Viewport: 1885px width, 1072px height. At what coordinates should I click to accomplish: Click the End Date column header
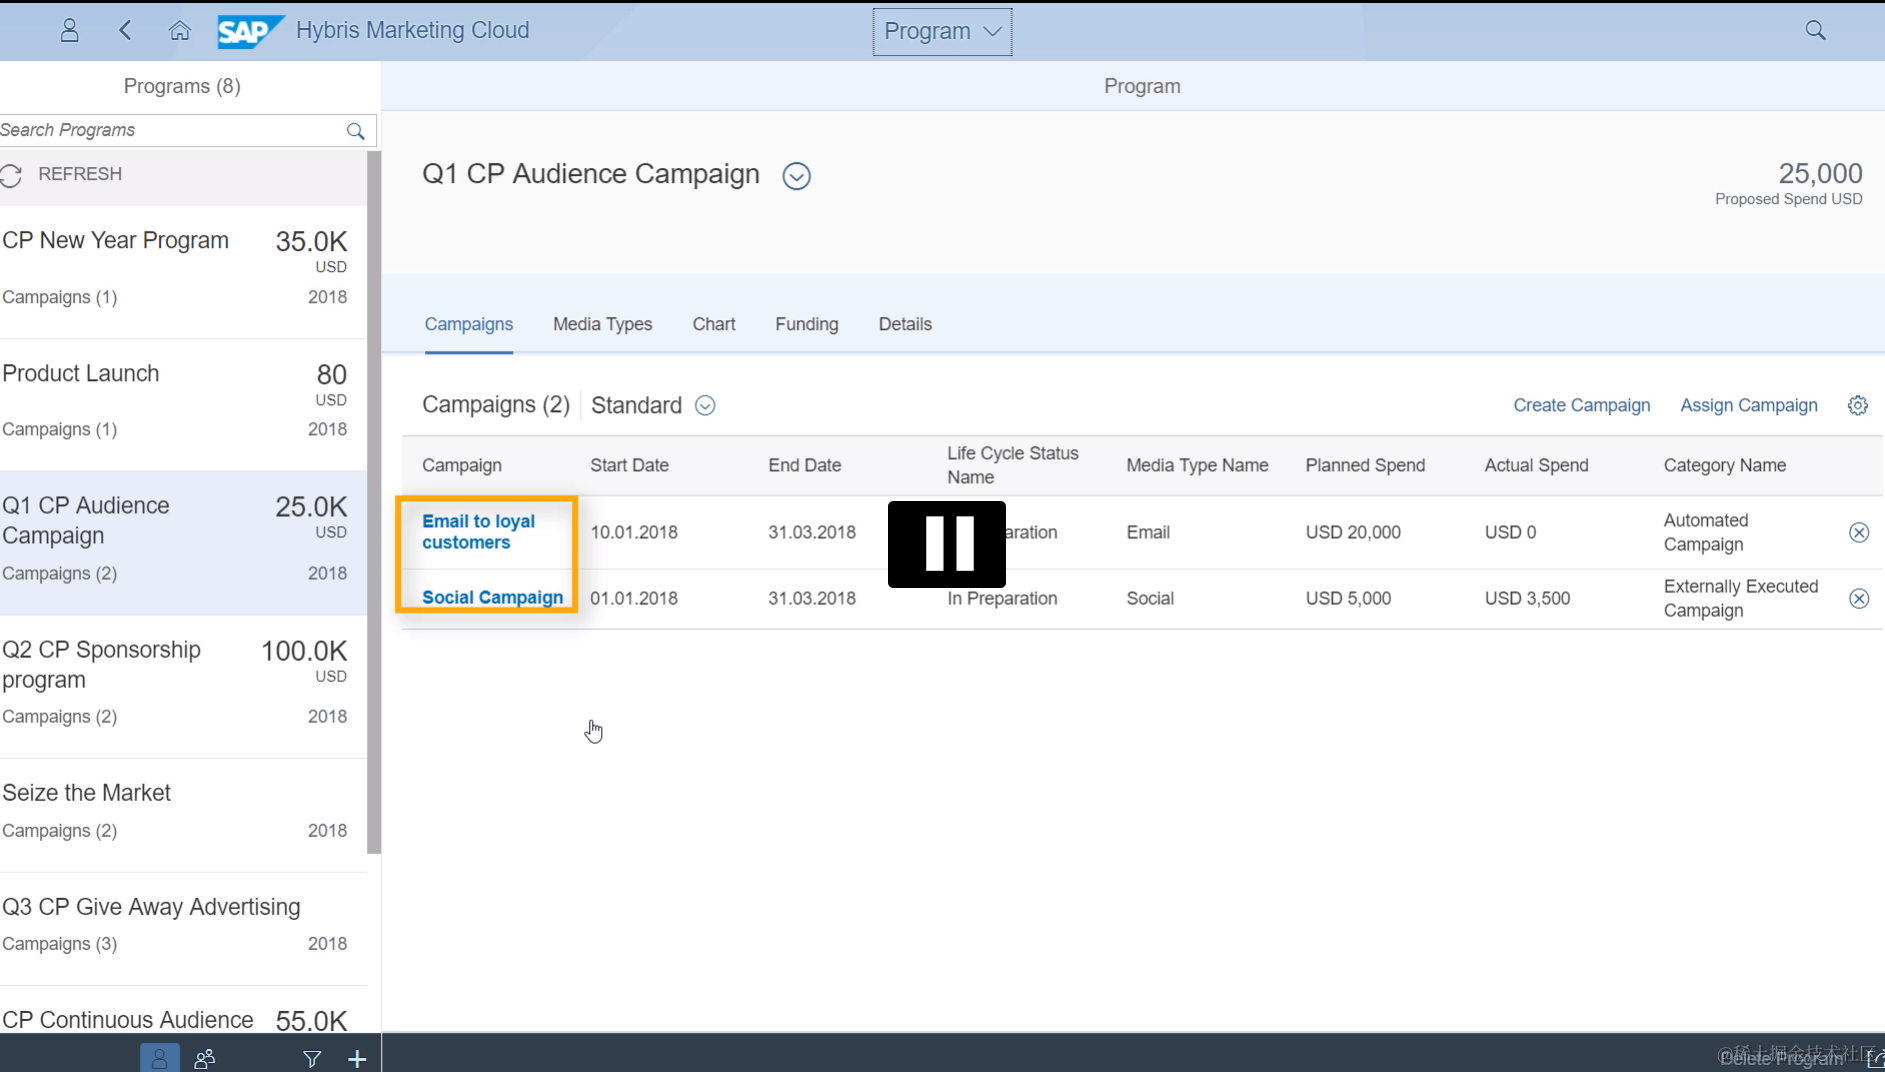(804, 465)
